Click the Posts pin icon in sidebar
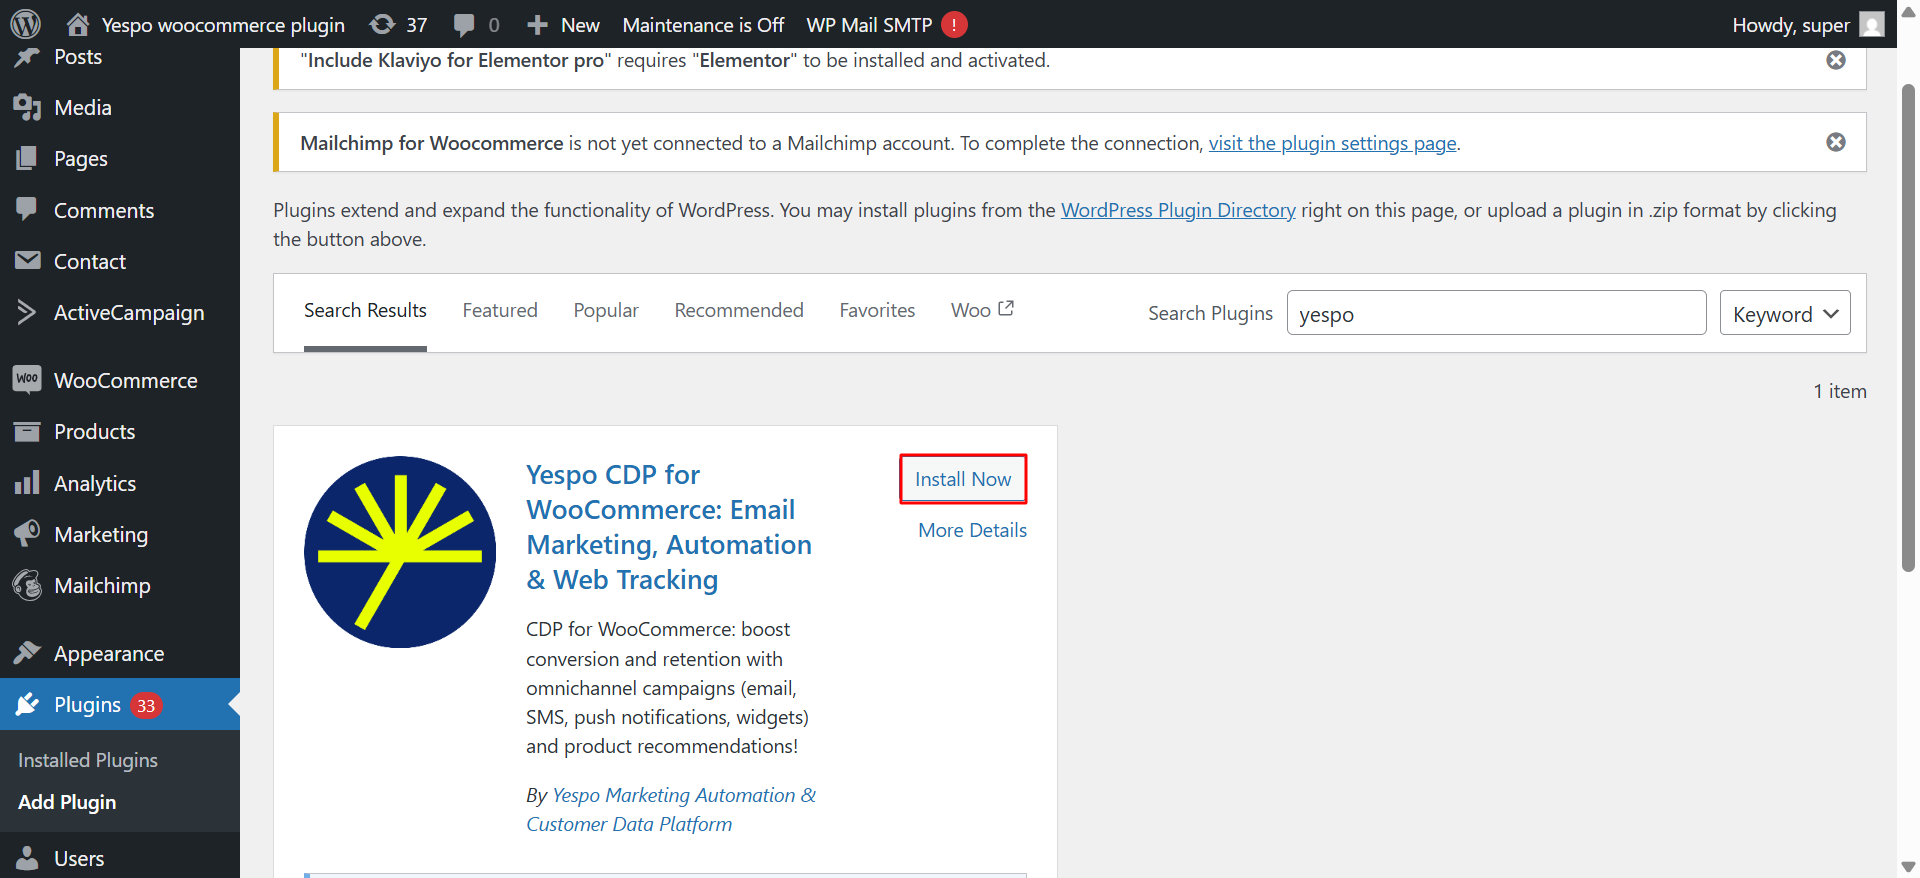The width and height of the screenshot is (1920, 878). (x=27, y=56)
